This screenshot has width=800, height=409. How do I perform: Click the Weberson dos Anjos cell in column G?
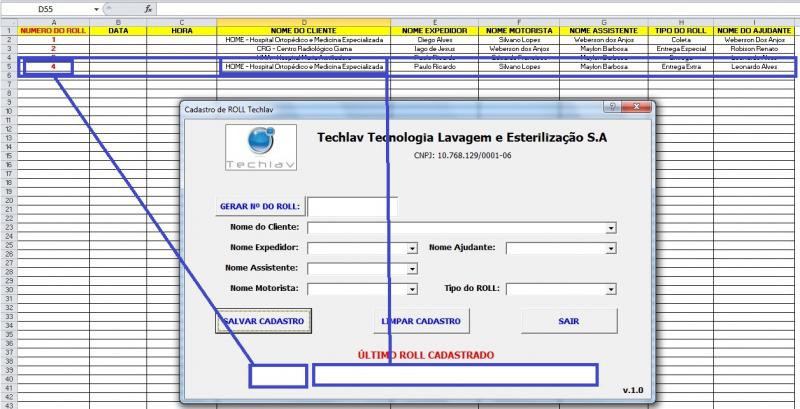pyautogui.click(x=604, y=39)
